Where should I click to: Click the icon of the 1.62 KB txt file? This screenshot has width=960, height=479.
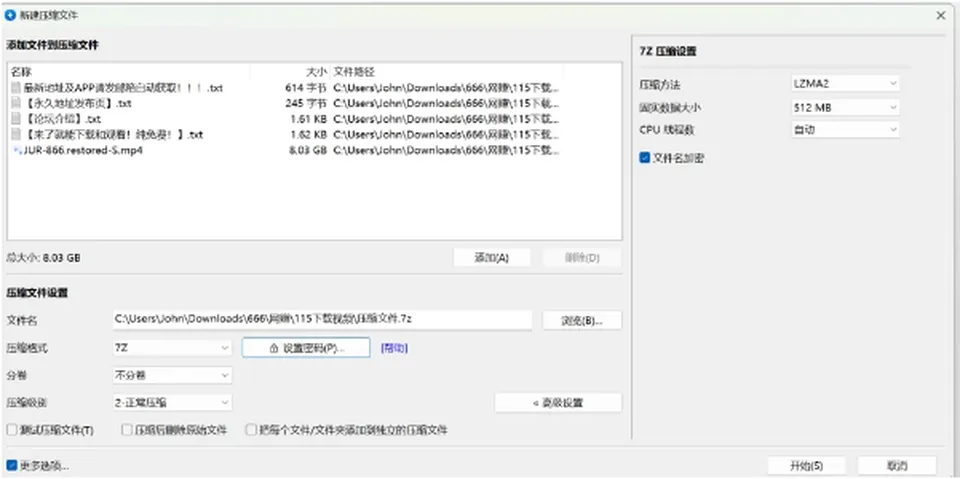[17, 135]
